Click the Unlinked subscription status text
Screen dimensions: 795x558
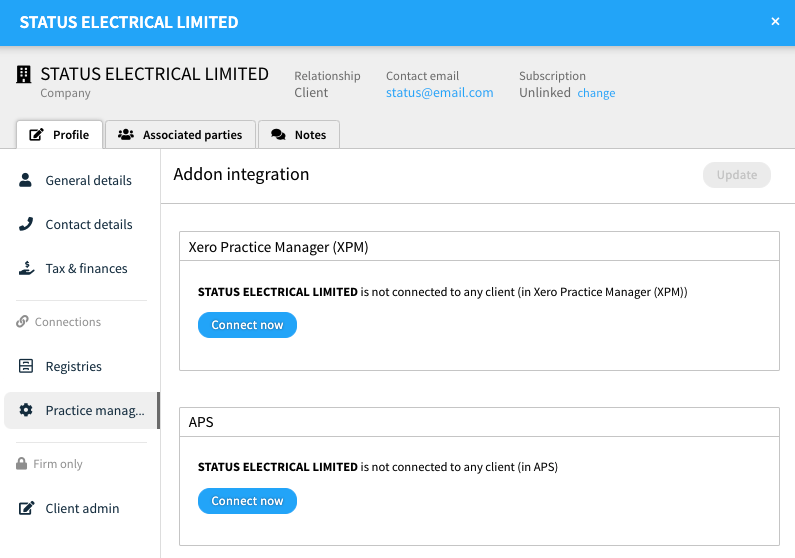(x=545, y=93)
